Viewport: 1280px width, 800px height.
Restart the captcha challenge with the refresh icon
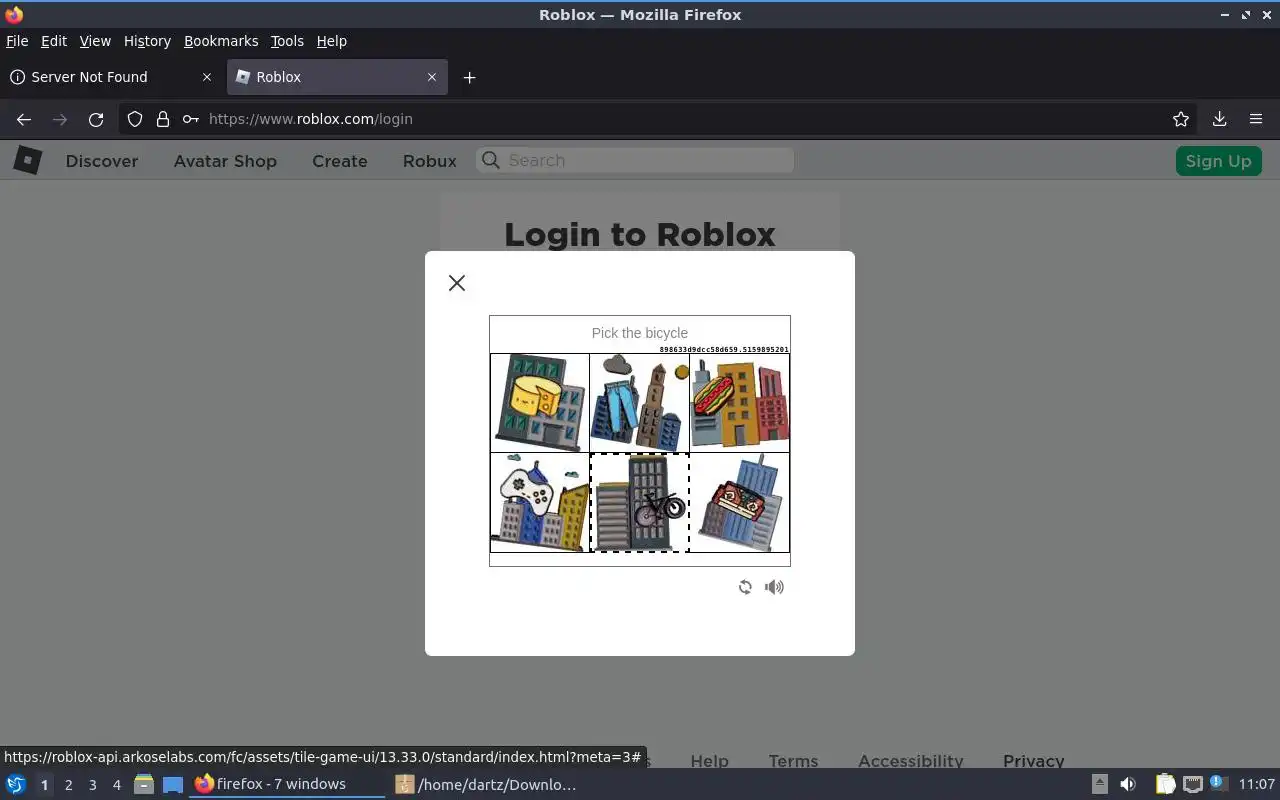[x=745, y=587]
